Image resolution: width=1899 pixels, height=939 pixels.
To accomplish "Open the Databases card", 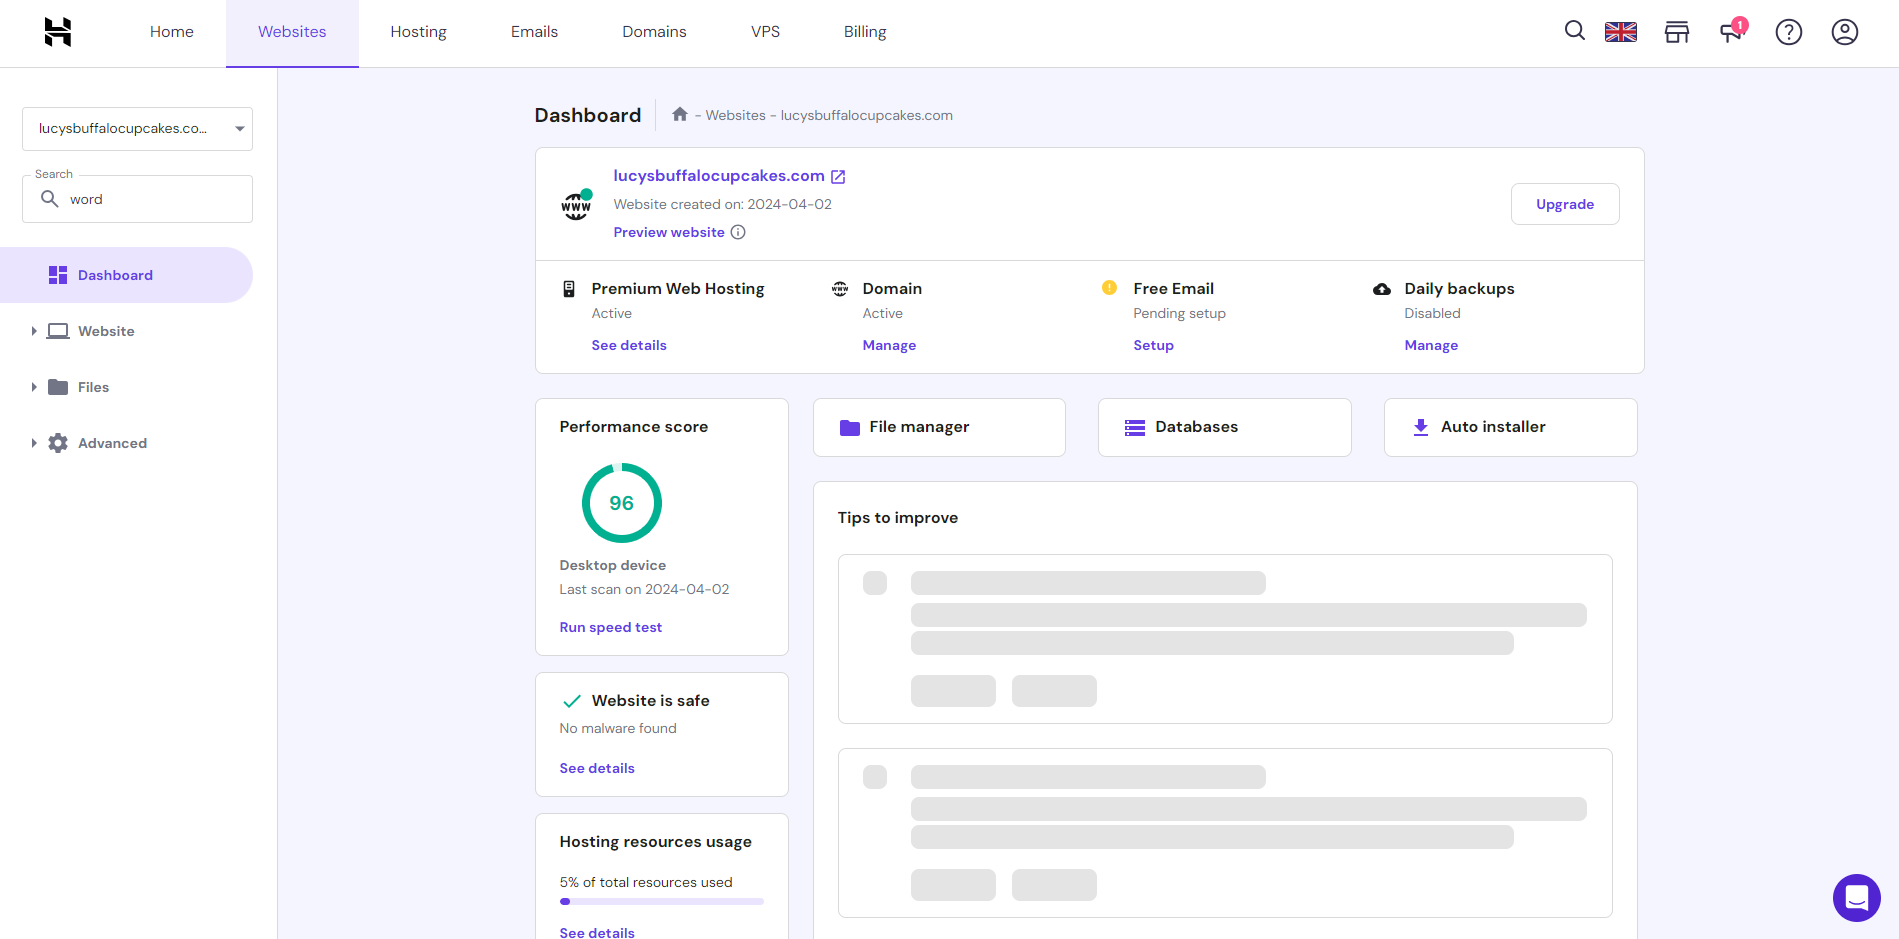I will tap(1225, 427).
